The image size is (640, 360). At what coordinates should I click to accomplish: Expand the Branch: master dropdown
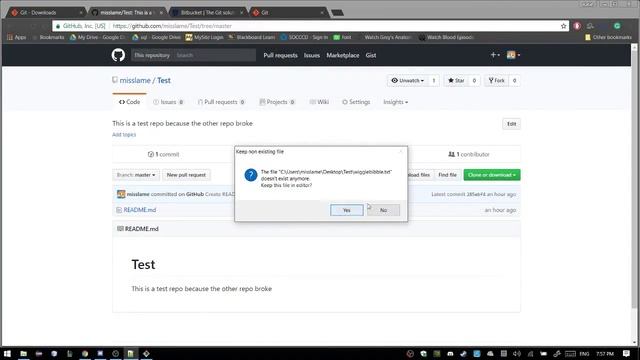point(136,175)
